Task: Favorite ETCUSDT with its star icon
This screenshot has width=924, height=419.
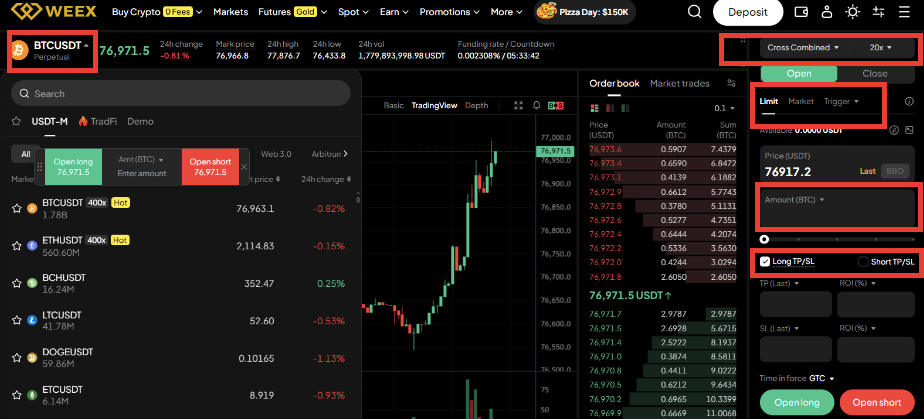Action: [x=16, y=395]
